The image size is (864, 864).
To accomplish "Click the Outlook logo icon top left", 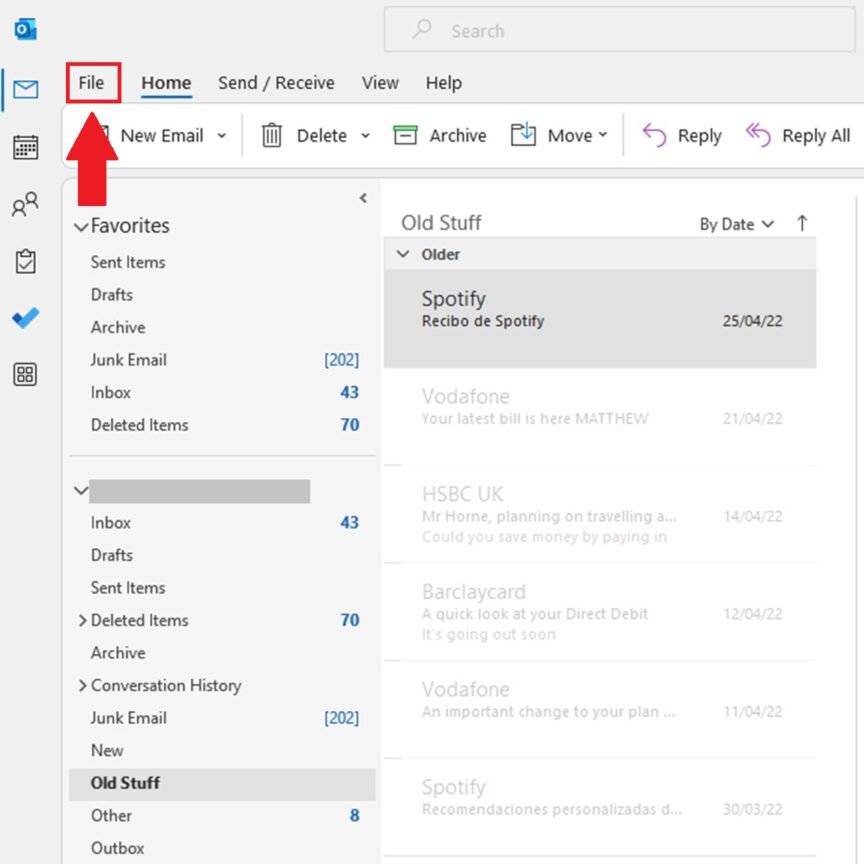I will [24, 27].
